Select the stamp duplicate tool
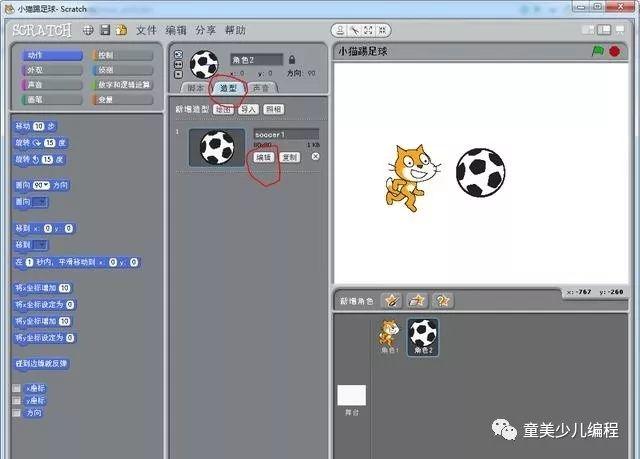 340,30
